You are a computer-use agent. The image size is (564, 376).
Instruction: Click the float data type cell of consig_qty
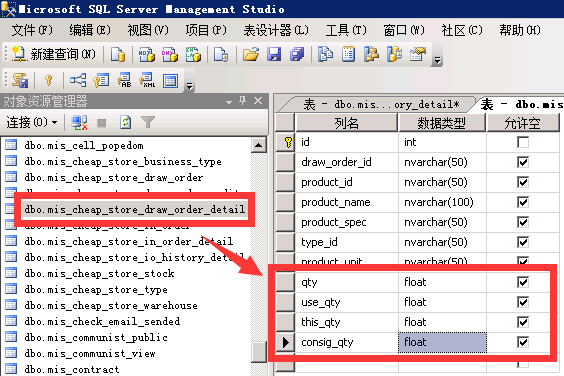pos(442,342)
